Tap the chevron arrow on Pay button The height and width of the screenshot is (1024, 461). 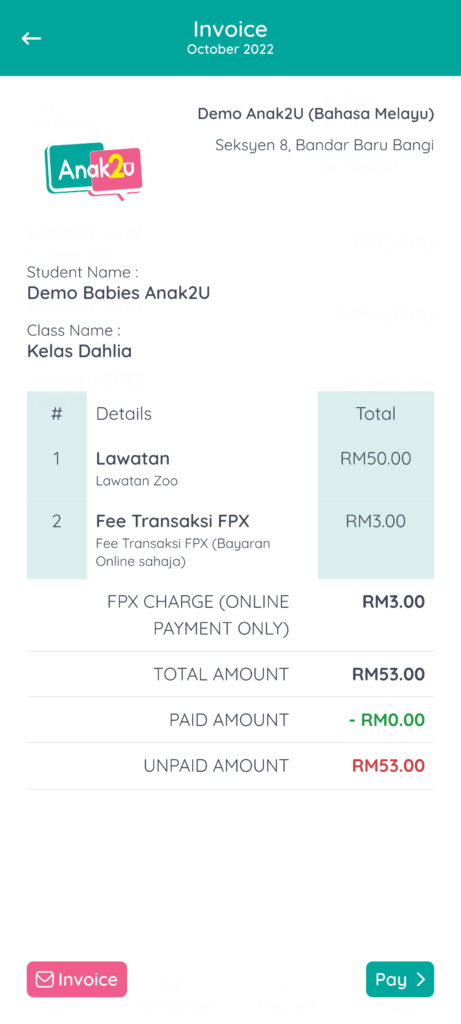pyautogui.click(x=420, y=980)
